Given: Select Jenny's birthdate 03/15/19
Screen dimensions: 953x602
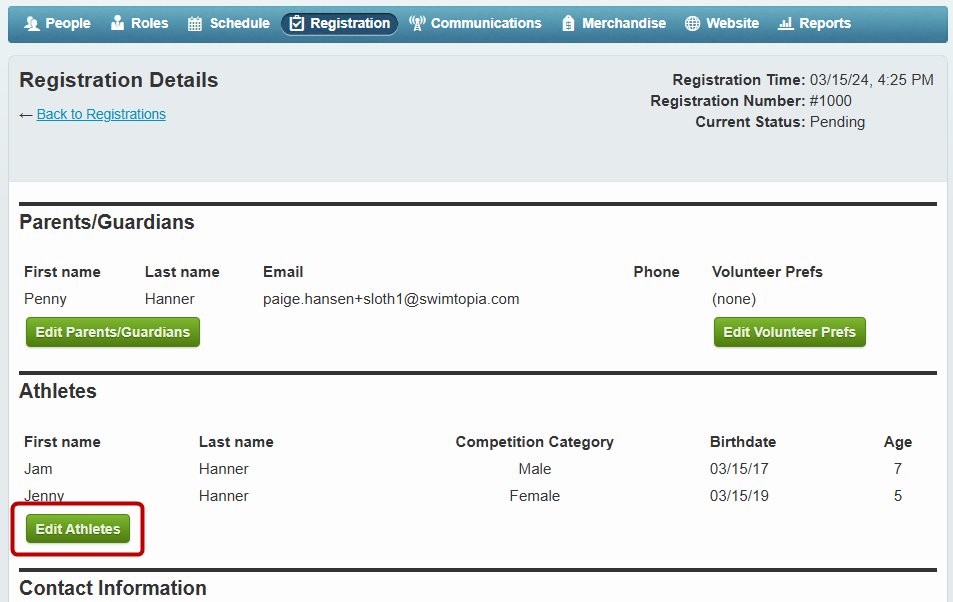Looking at the screenshot, I should [x=739, y=496].
